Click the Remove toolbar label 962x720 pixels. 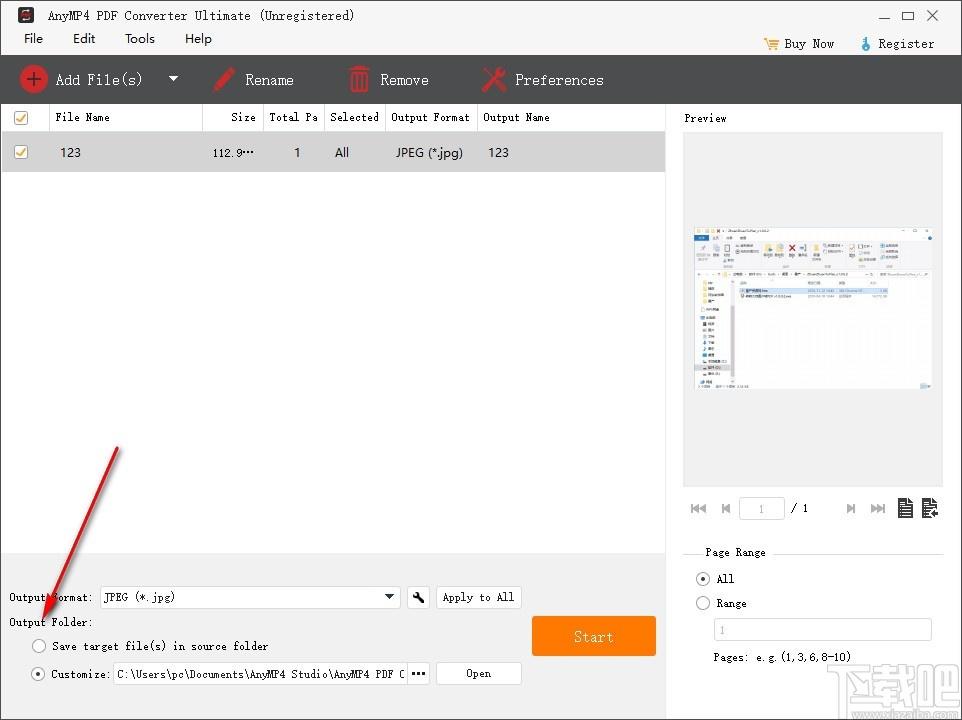404,80
